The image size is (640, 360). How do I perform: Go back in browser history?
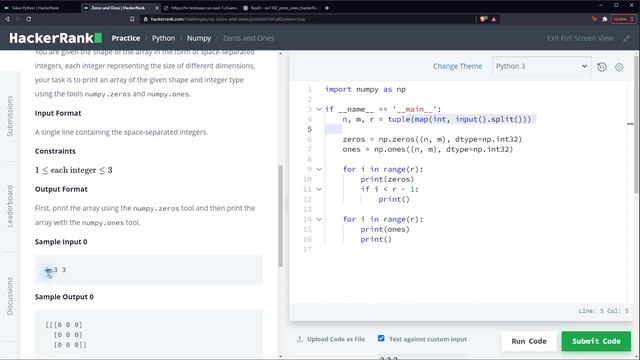point(7,19)
